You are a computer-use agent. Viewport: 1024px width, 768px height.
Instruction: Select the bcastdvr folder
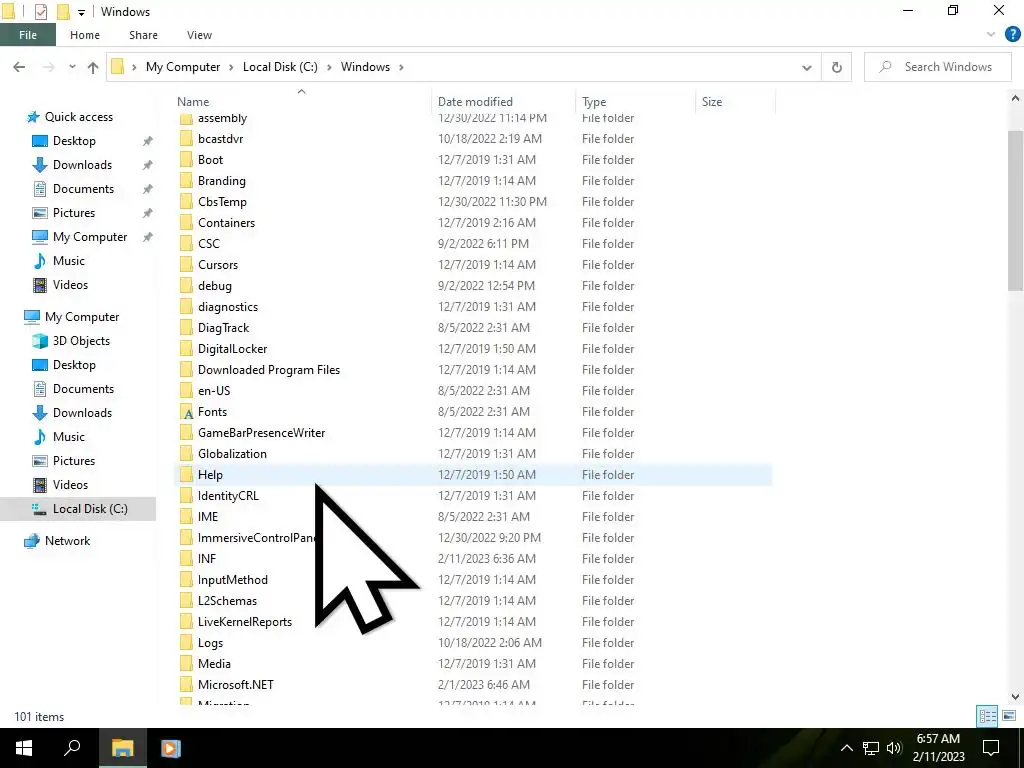220,138
